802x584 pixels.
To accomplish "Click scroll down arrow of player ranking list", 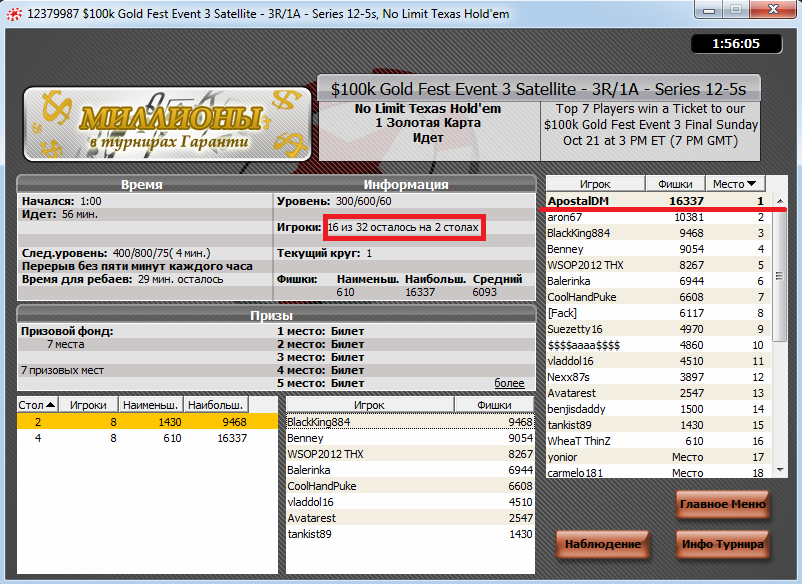I will pyautogui.click(x=780, y=469).
